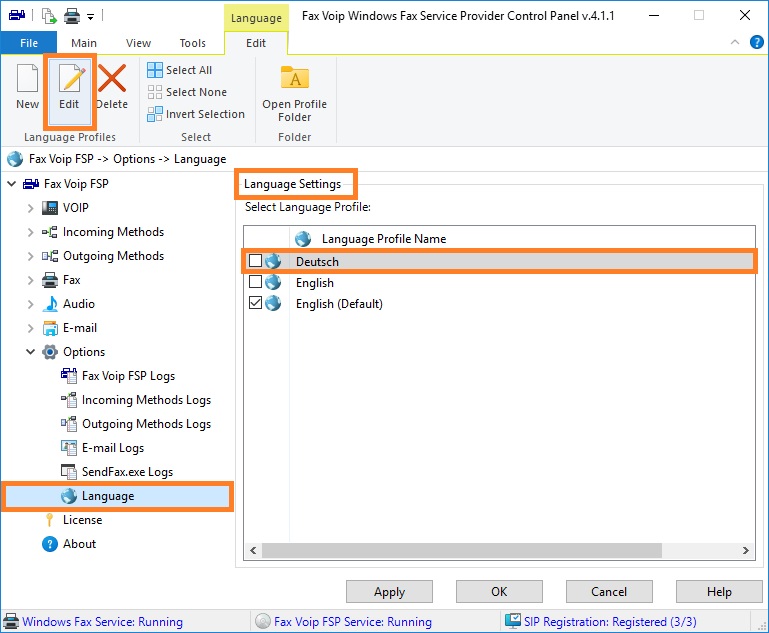This screenshot has width=769, height=633.
Task: Click Select None in the ribbon
Action: click(x=187, y=92)
